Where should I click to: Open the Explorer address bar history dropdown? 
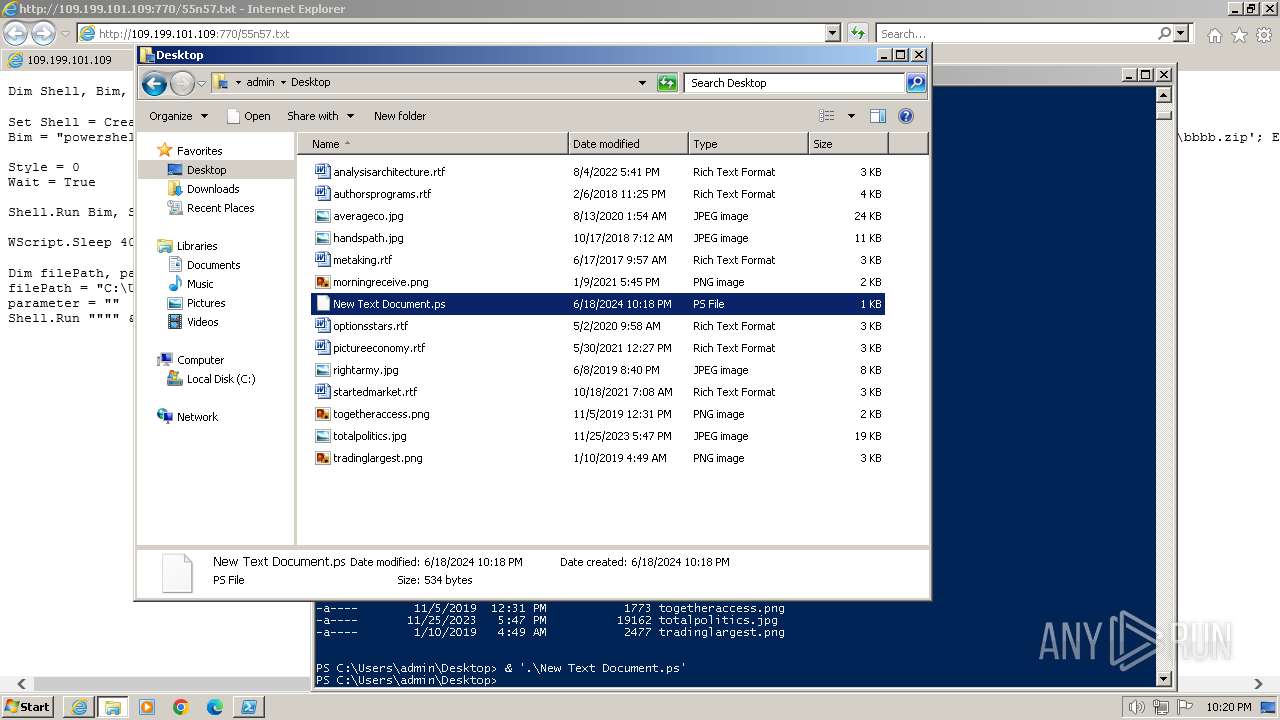pyautogui.click(x=642, y=83)
